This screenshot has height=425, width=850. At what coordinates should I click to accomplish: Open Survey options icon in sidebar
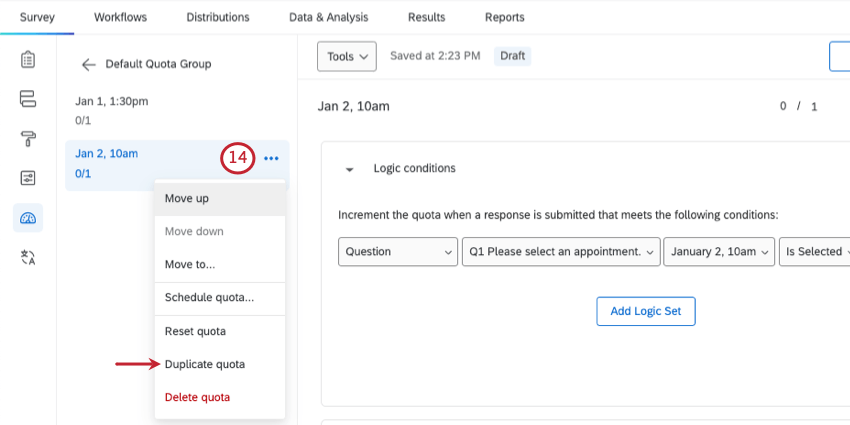click(x=28, y=178)
